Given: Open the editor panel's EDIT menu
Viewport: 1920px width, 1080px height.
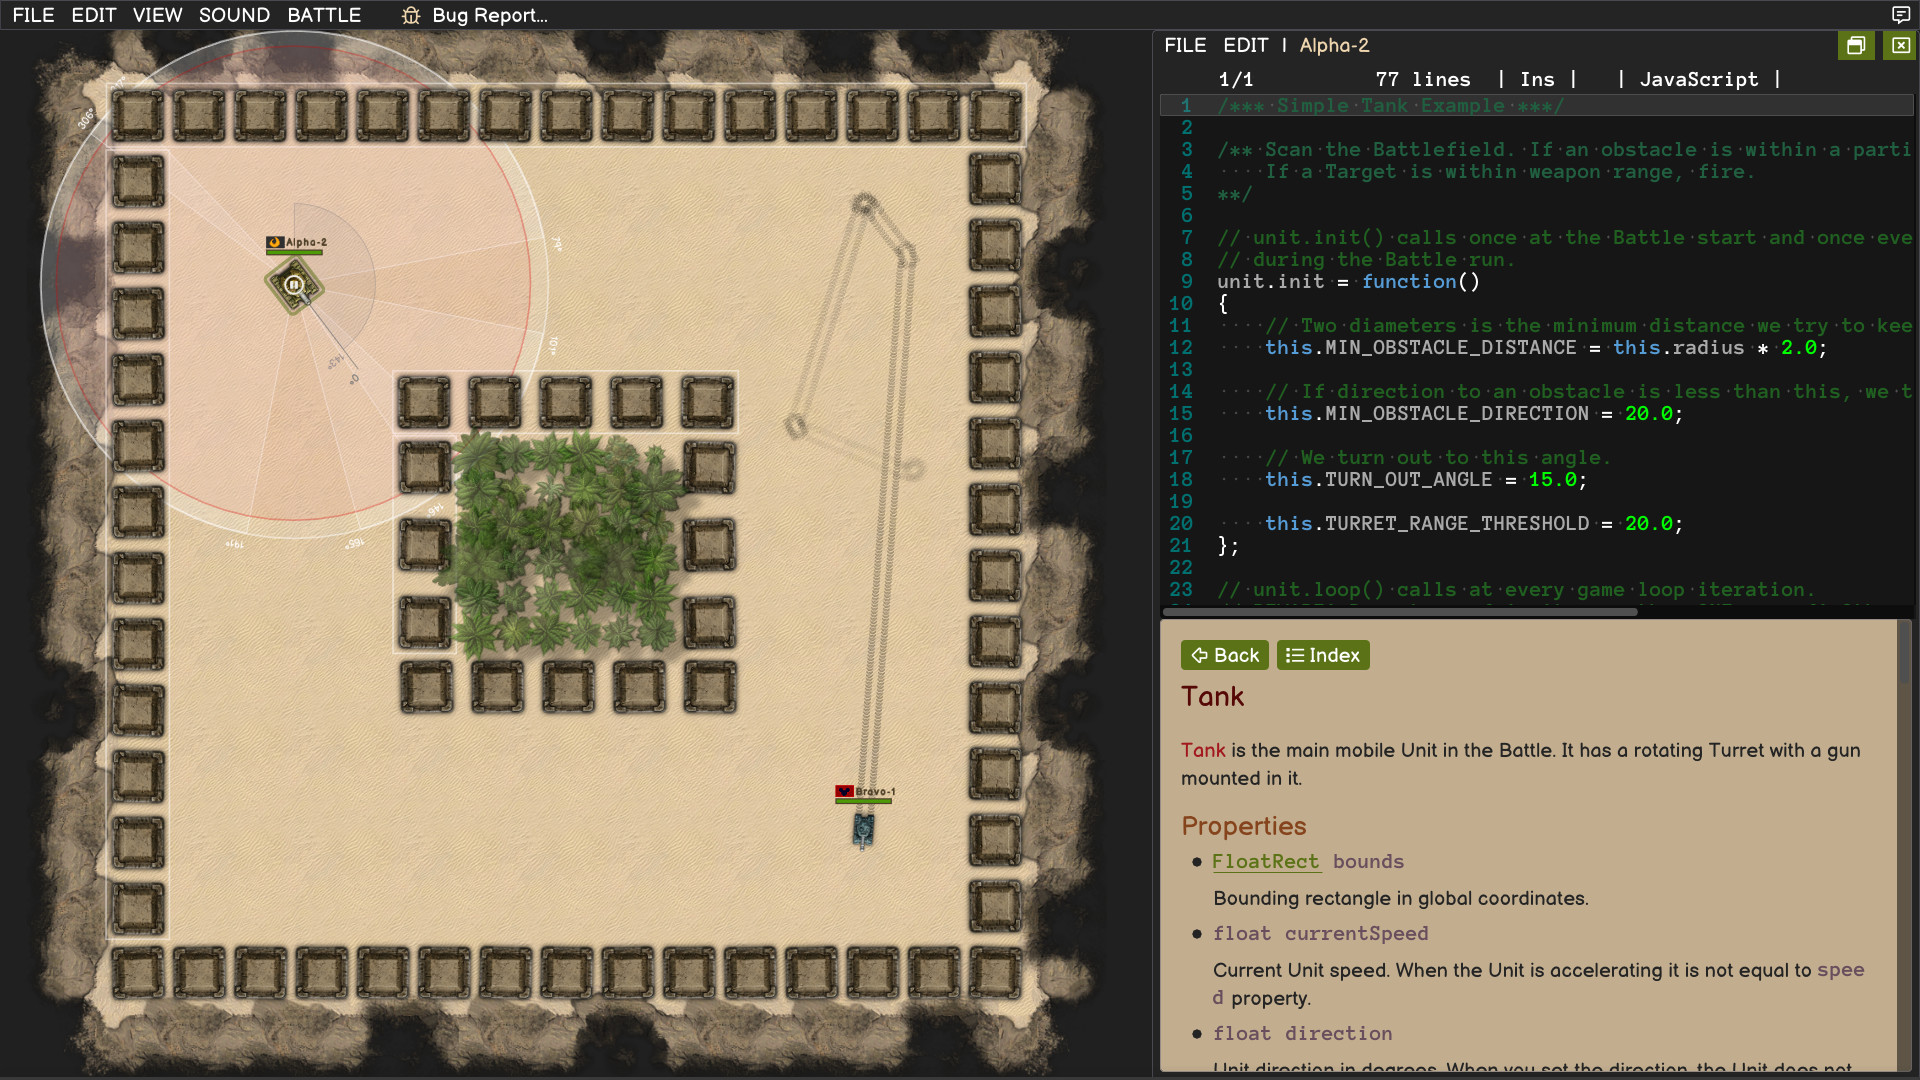Looking at the screenshot, I should point(1247,45).
